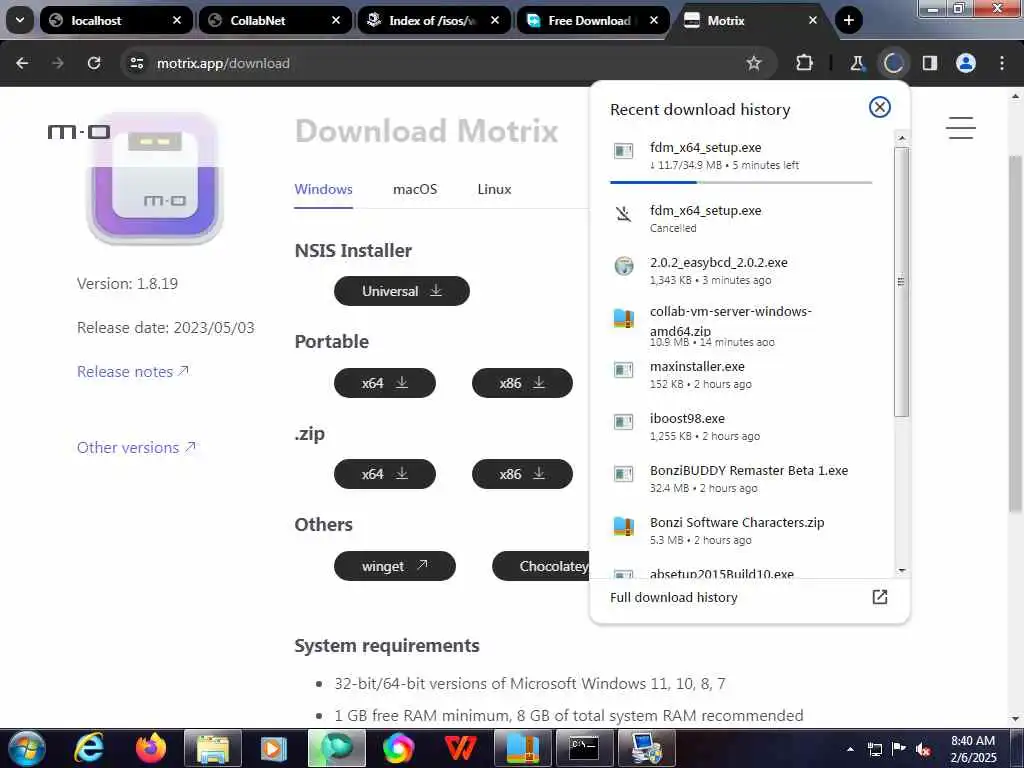Image resolution: width=1024 pixels, height=768 pixels.
Task: Open the Extensions puzzle icon
Action: pyautogui.click(x=805, y=63)
